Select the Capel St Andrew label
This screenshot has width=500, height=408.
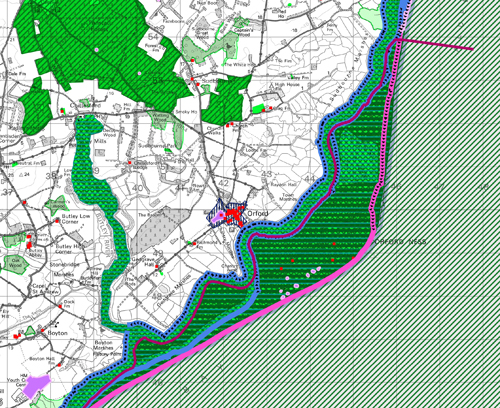click(x=45, y=289)
